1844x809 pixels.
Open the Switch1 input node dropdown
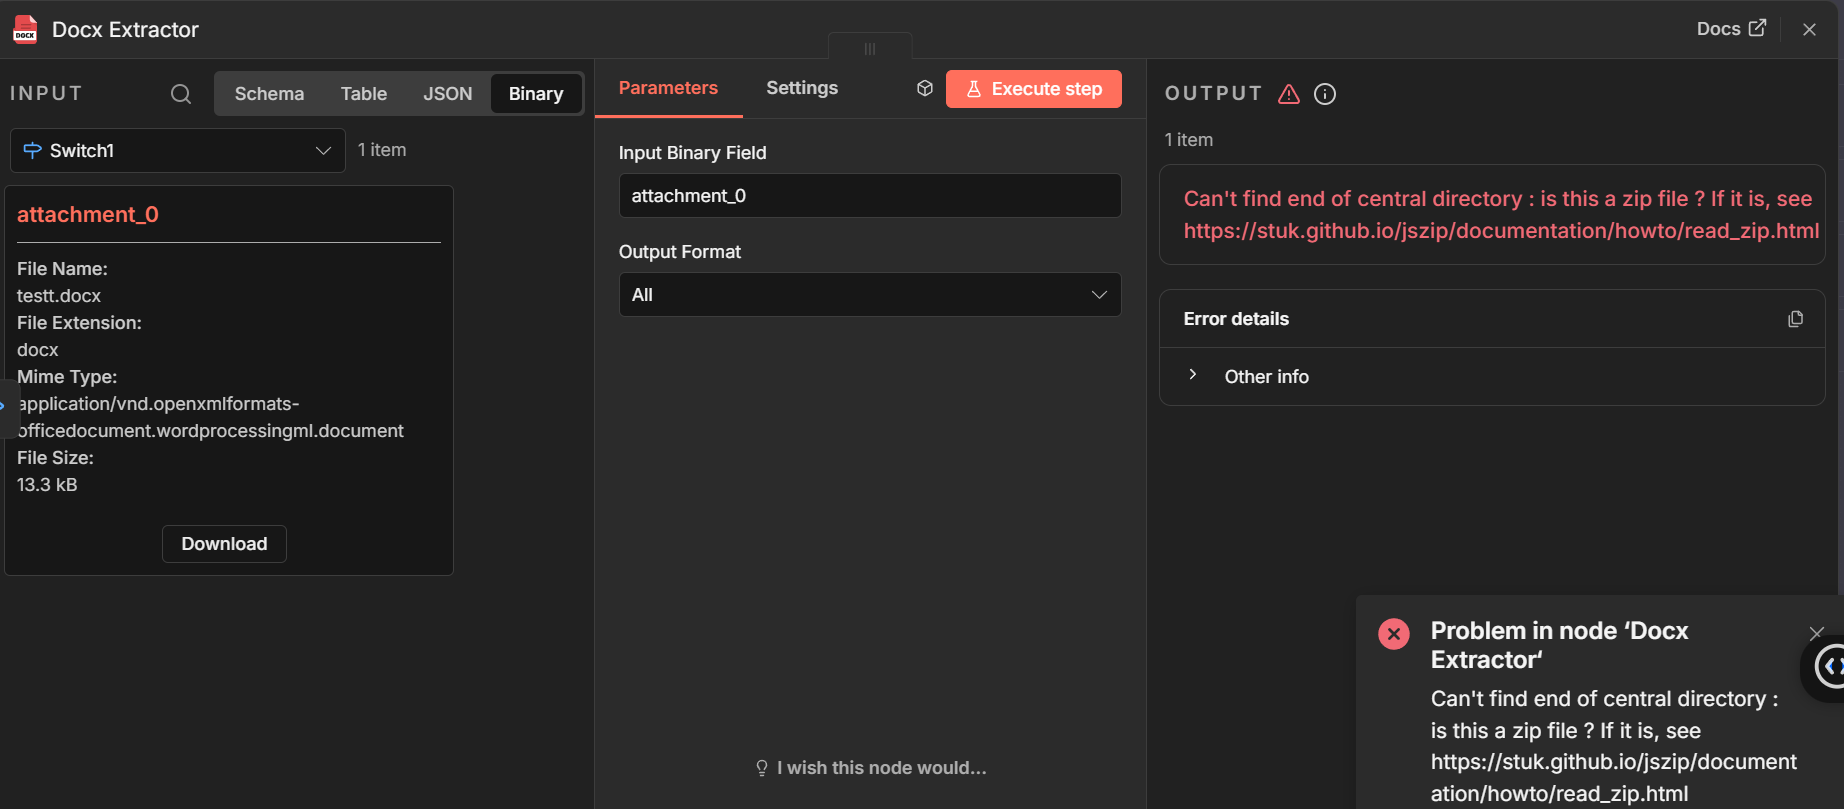pyautogui.click(x=178, y=151)
